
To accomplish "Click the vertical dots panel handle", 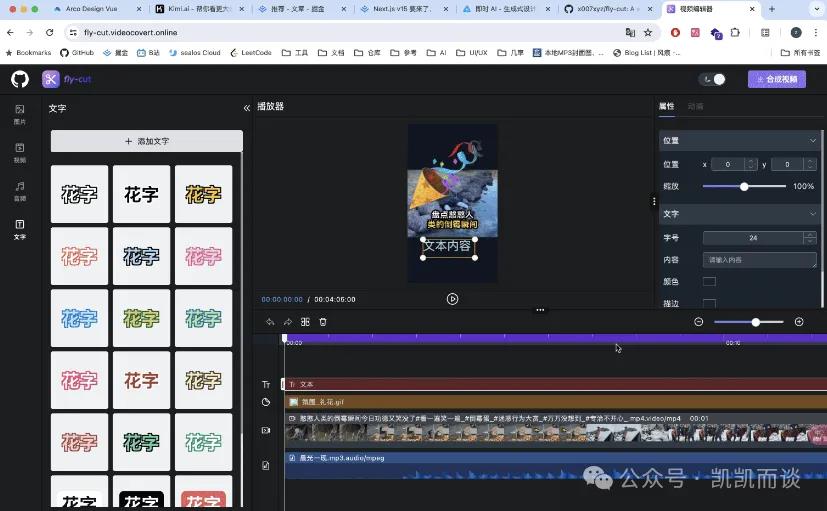I will pyautogui.click(x=654, y=201).
